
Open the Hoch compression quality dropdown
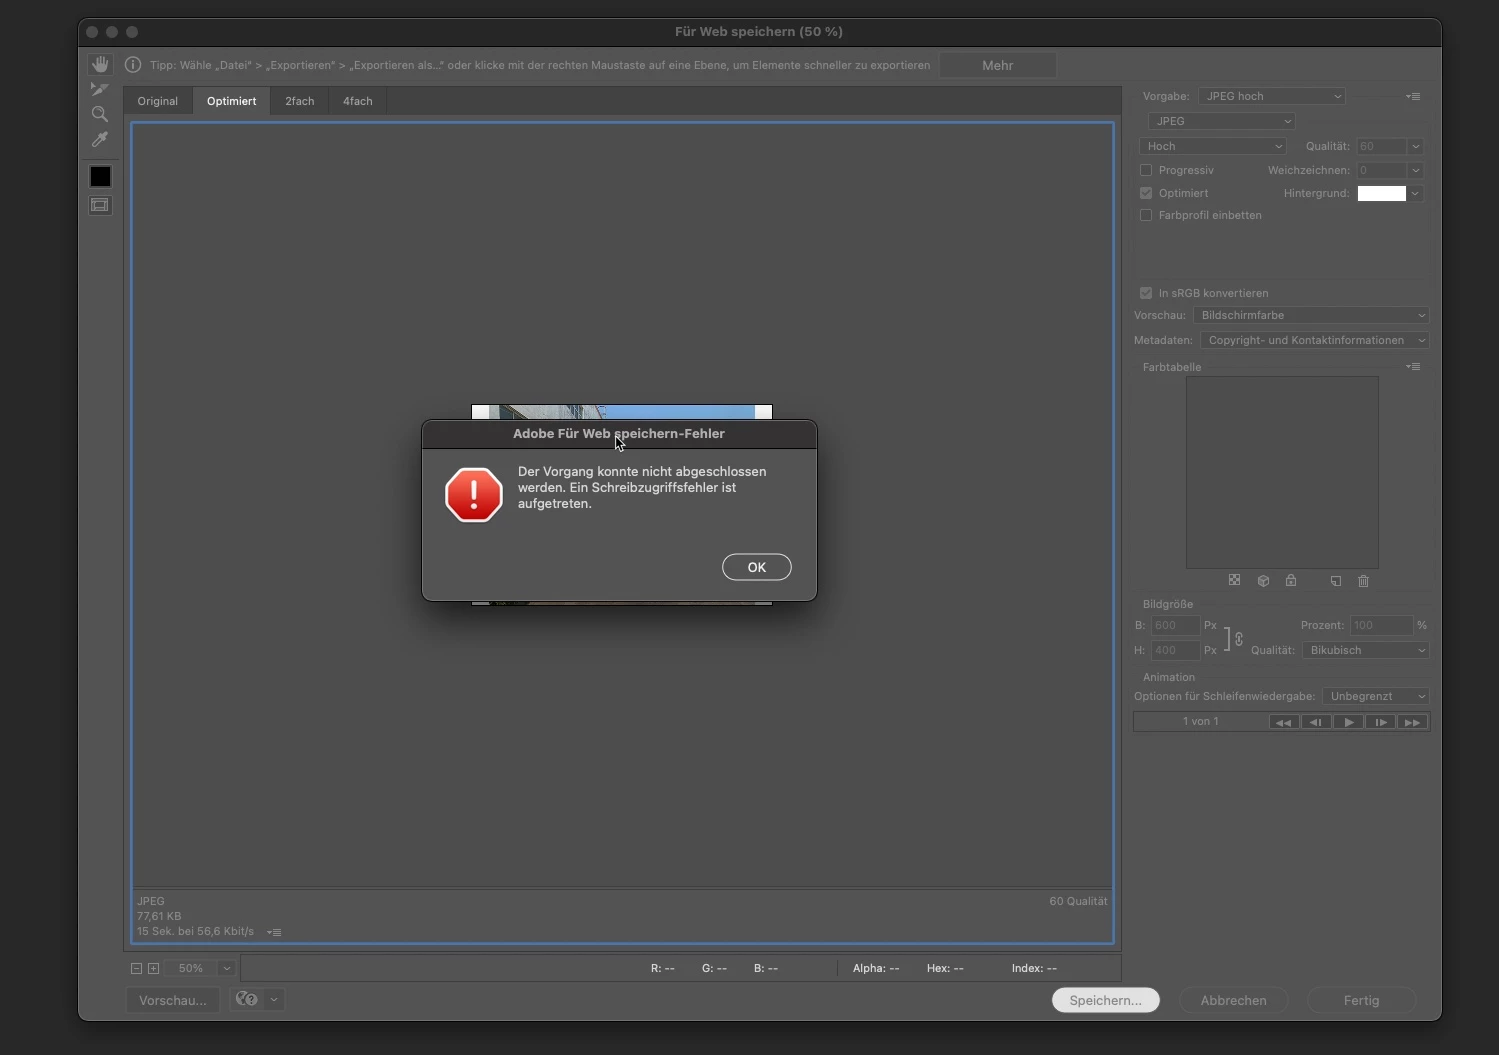click(1212, 146)
